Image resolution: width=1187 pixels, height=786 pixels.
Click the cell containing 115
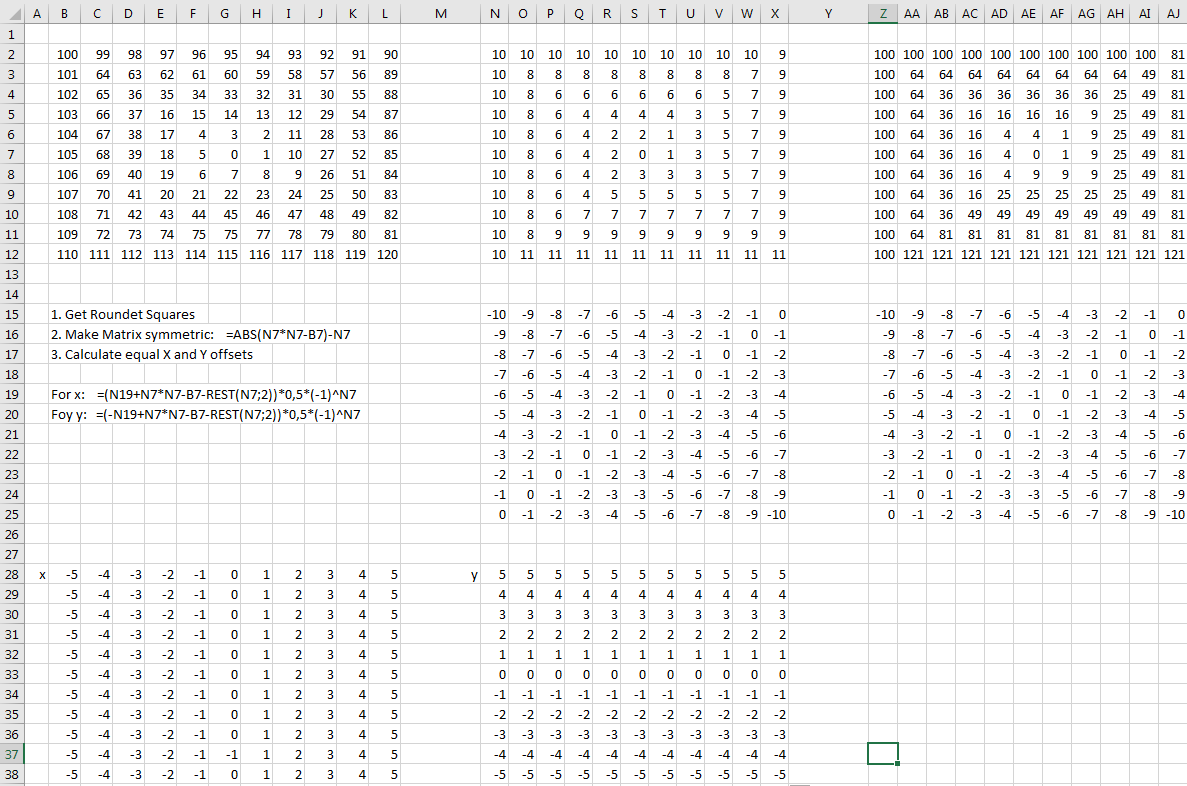(225, 254)
